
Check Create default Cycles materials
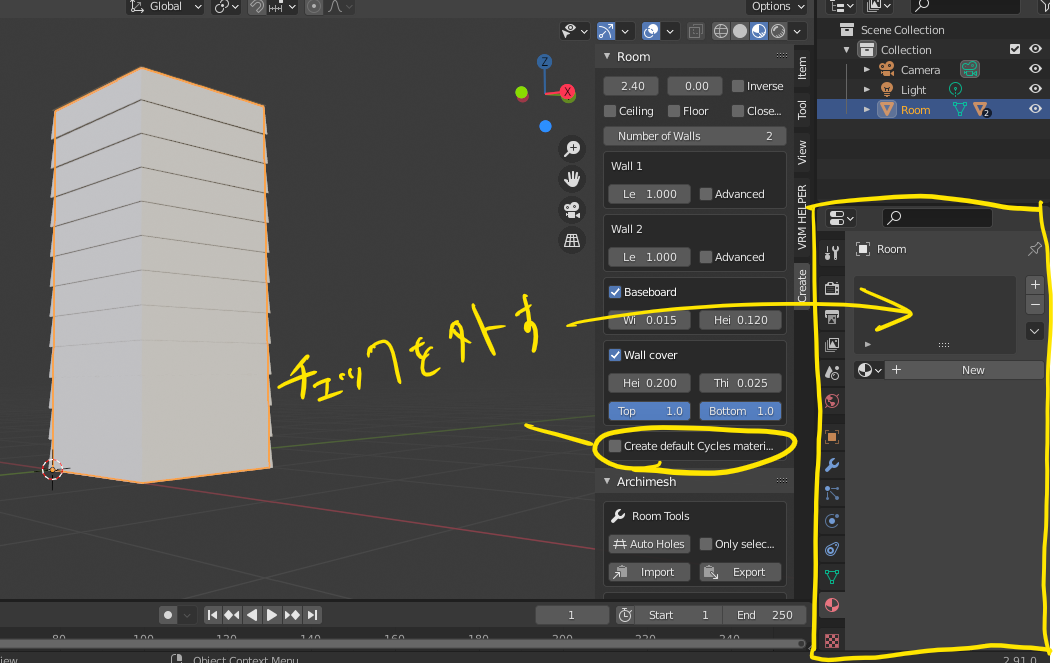click(x=614, y=446)
